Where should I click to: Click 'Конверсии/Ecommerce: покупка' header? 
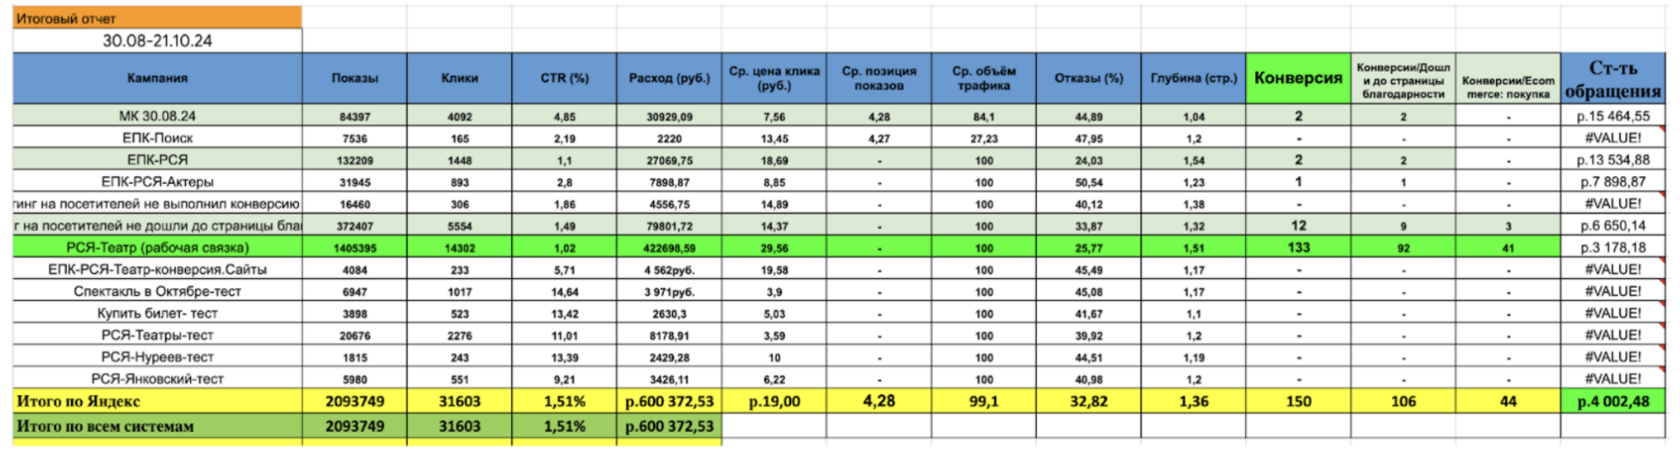tap(1508, 78)
